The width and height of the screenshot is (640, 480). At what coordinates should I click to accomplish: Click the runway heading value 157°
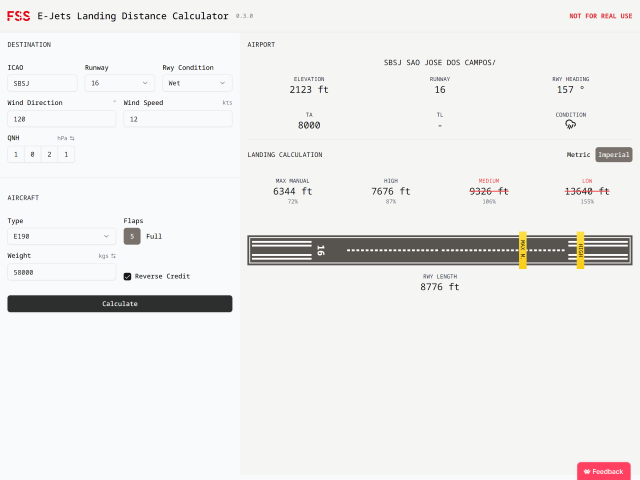(570, 90)
